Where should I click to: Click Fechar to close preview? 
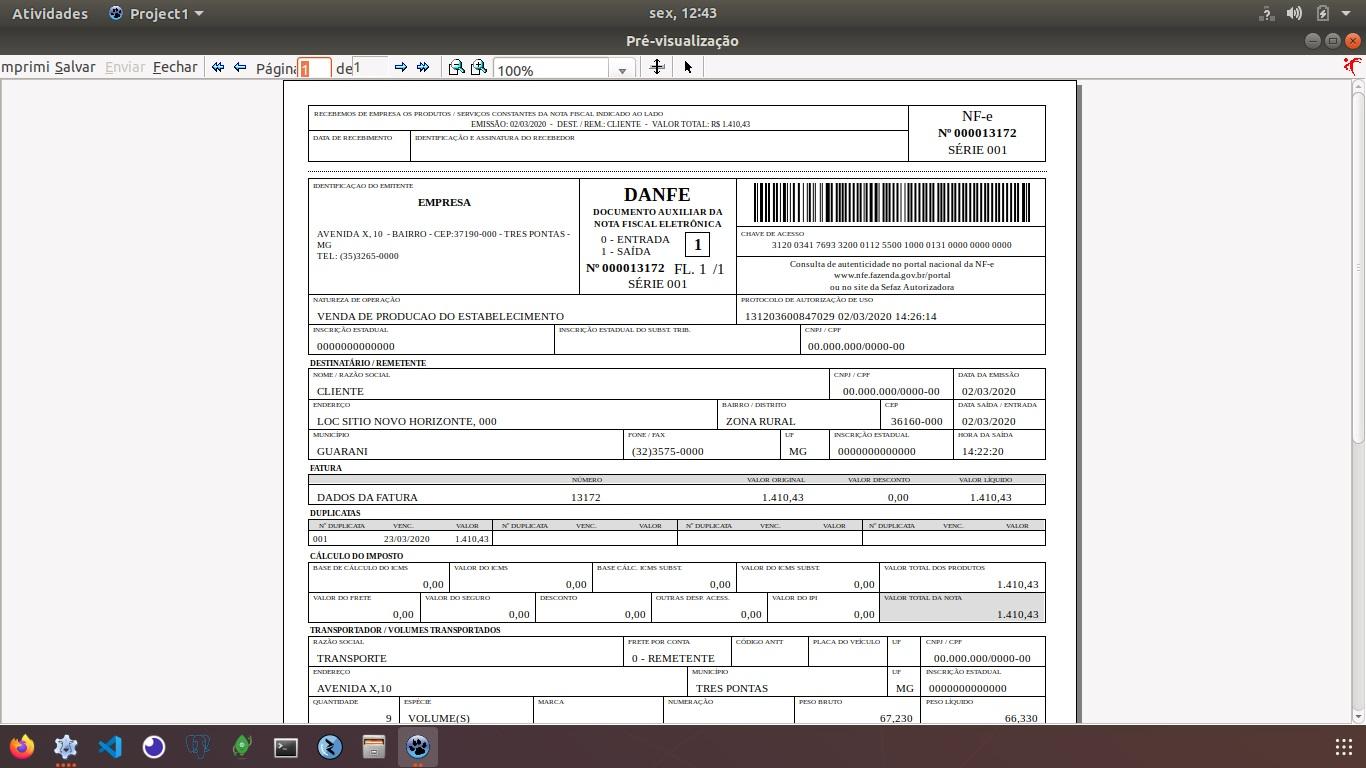[175, 67]
